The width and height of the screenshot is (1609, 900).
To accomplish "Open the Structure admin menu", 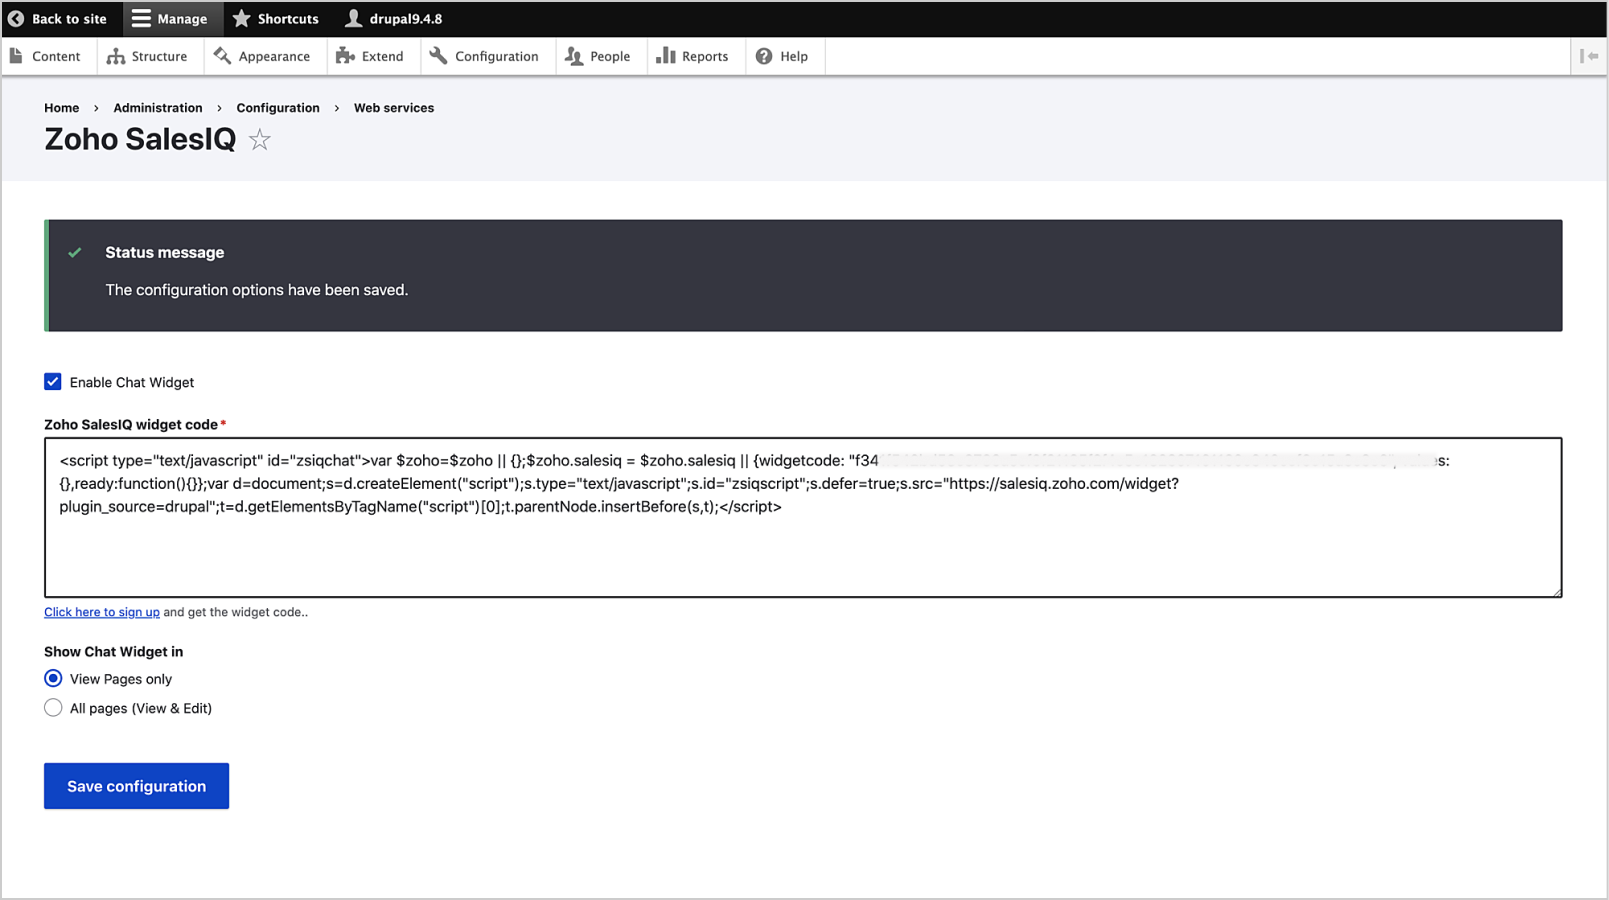I will point(147,56).
